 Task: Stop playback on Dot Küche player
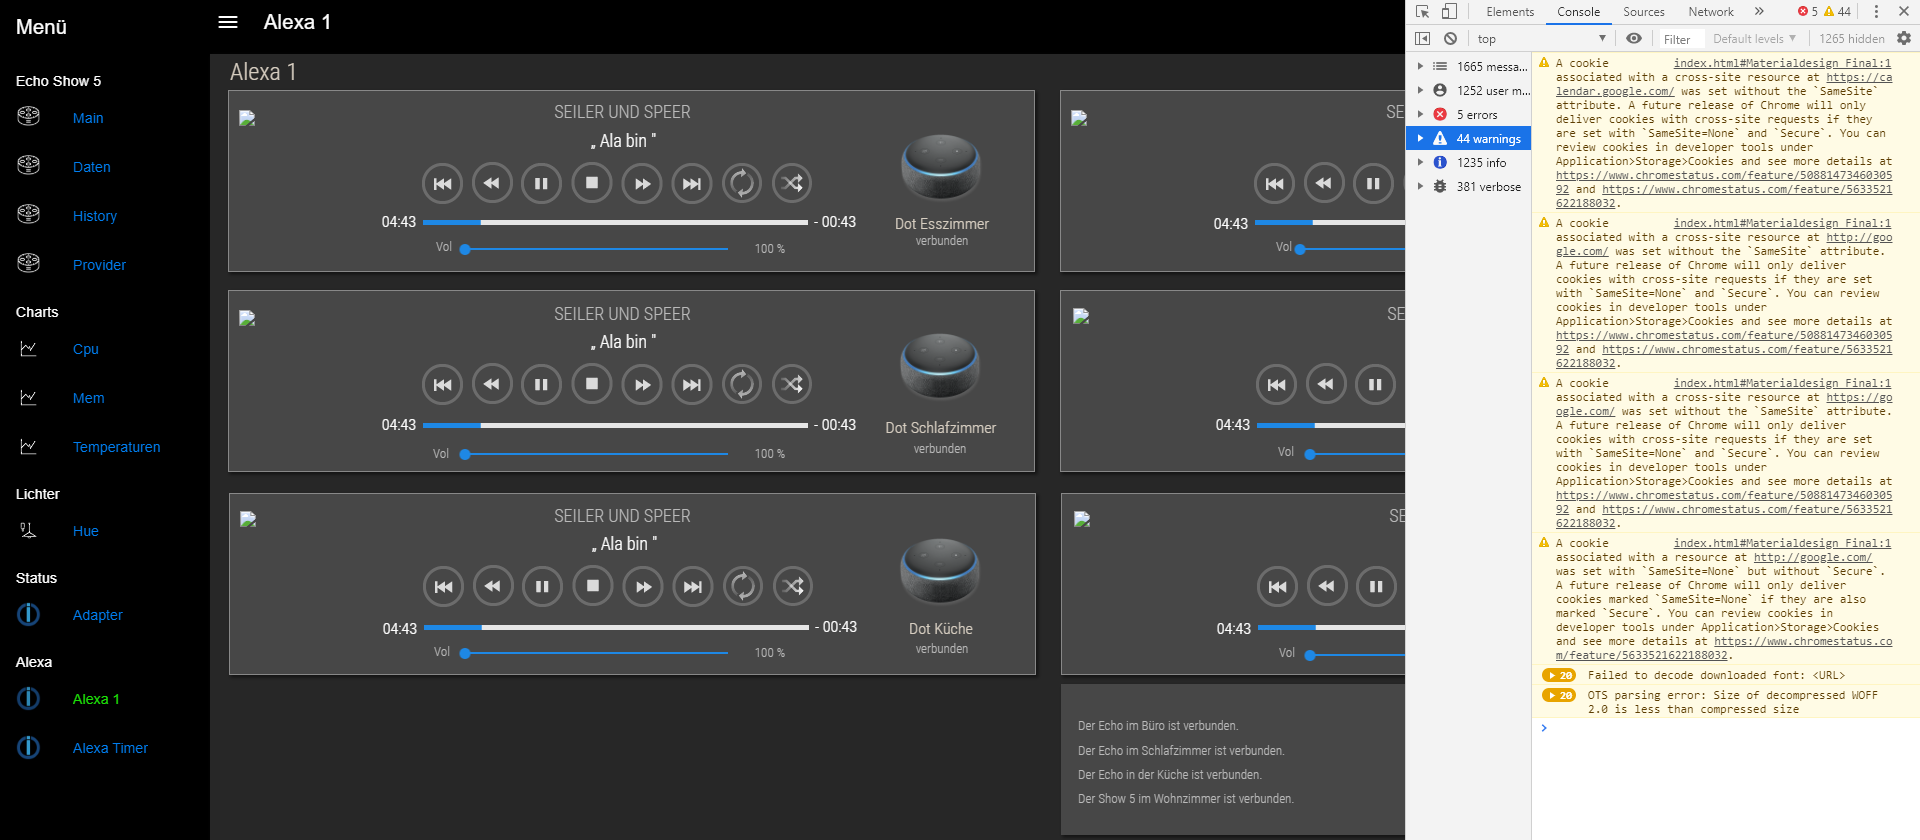pos(593,586)
